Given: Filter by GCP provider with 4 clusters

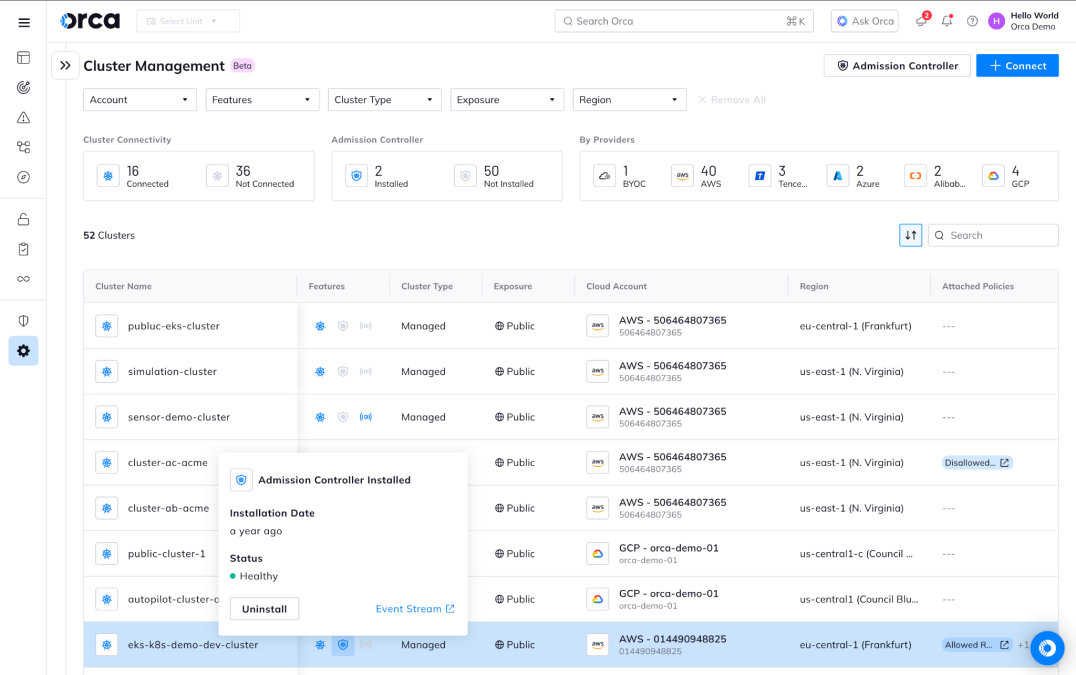Looking at the screenshot, I should [x=1006, y=176].
